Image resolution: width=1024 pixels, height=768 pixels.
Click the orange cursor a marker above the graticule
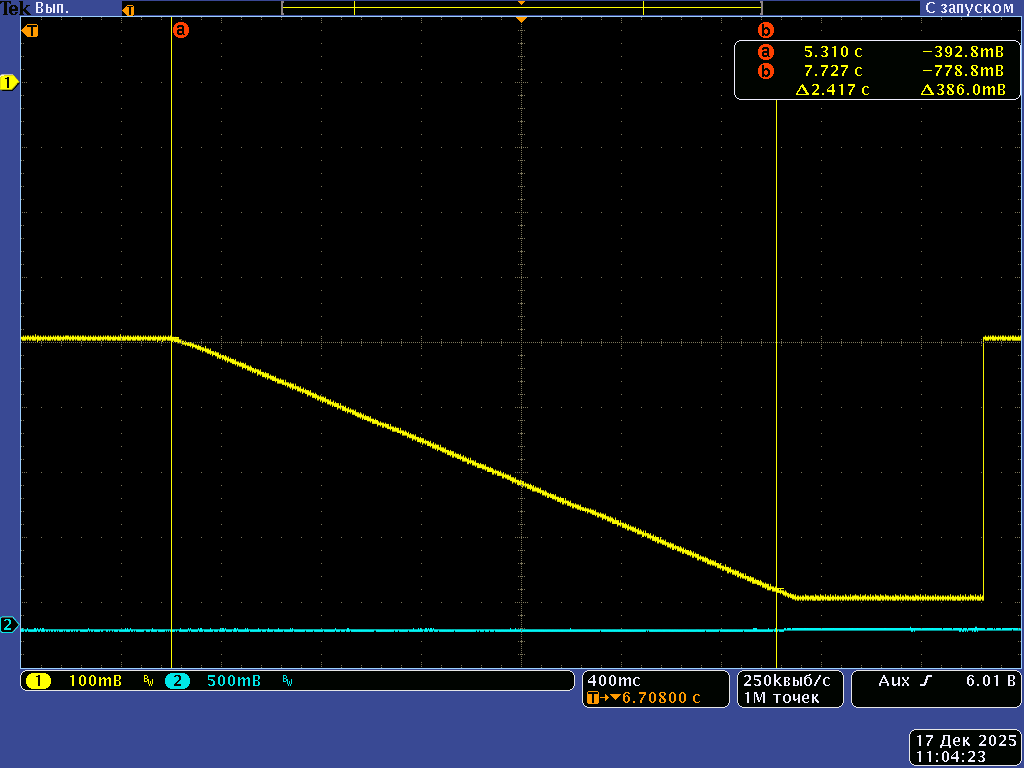click(x=181, y=30)
